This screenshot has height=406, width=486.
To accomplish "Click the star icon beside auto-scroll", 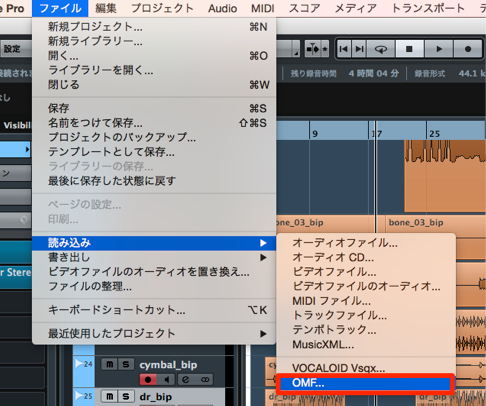I will [325, 50].
